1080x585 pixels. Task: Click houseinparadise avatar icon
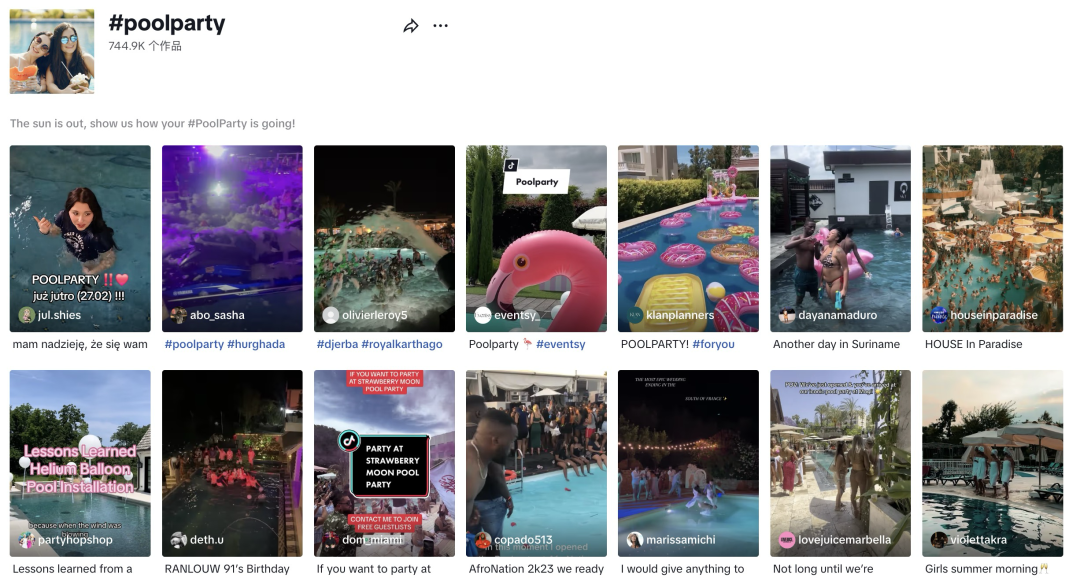click(x=938, y=315)
